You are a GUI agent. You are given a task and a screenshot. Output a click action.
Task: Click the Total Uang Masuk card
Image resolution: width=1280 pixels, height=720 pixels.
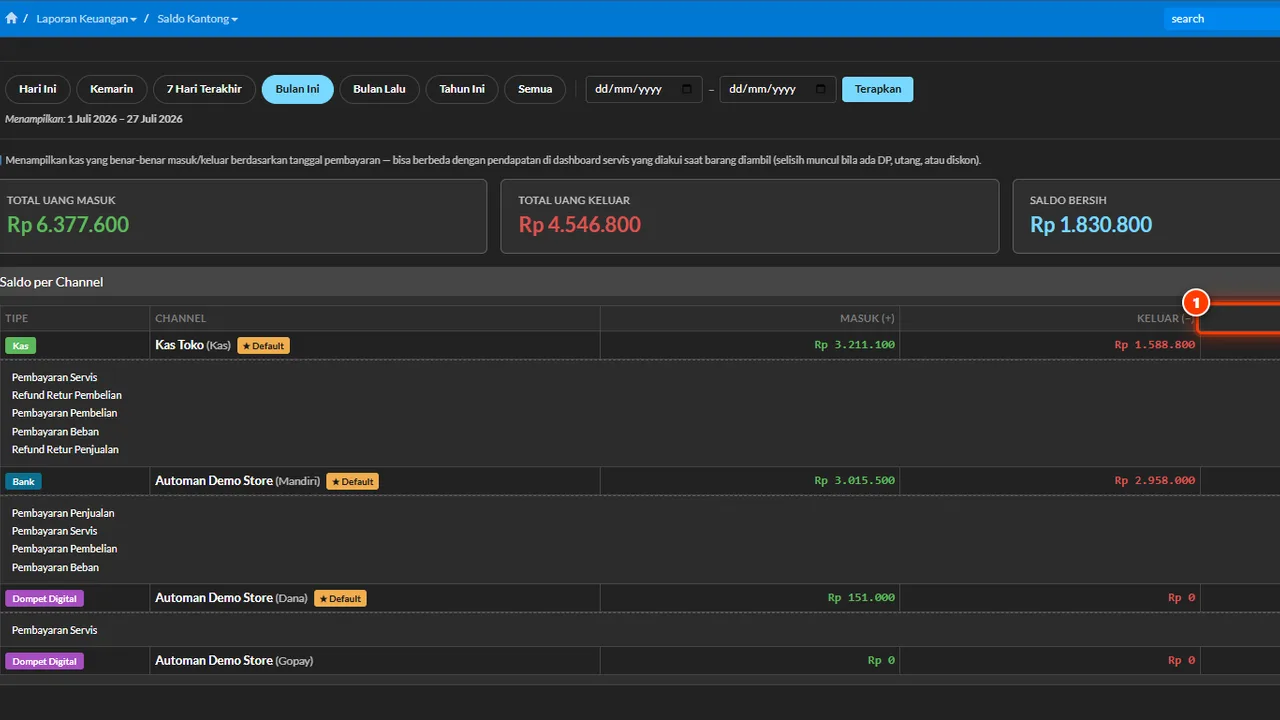[243, 216]
